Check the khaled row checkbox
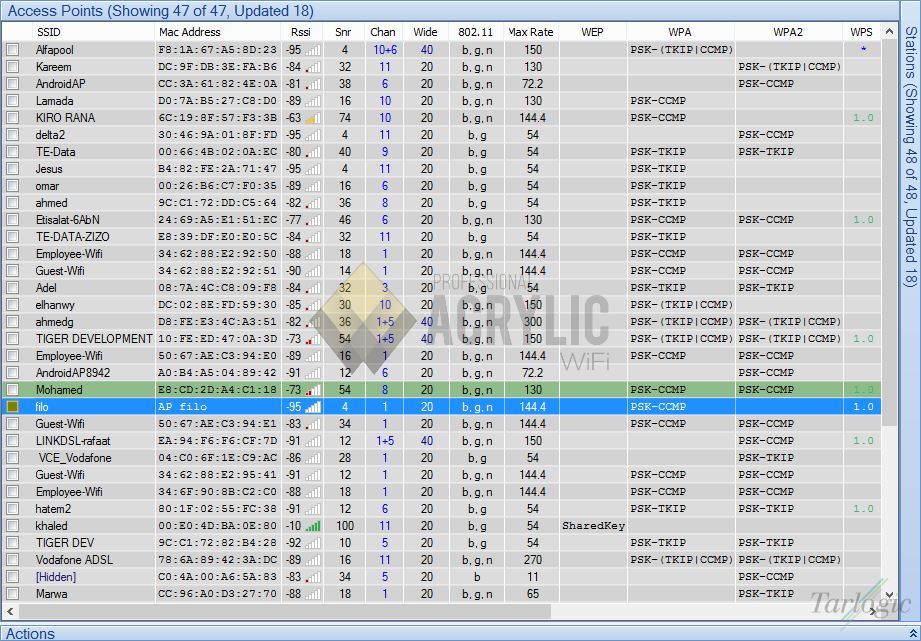This screenshot has height=641, width=921. click(x=12, y=526)
